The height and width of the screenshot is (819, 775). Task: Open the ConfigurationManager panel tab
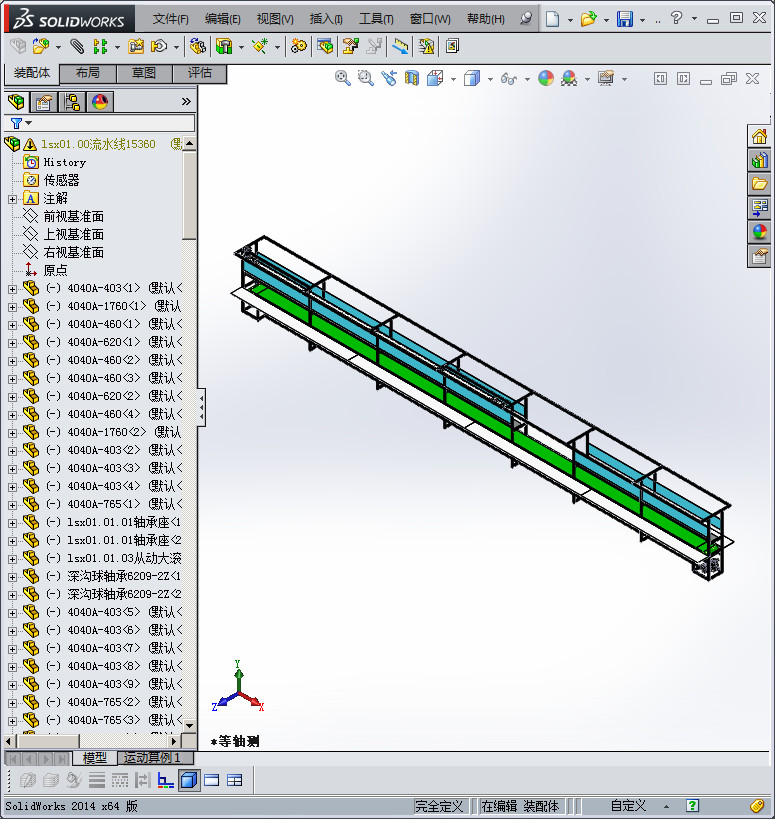[x=72, y=101]
